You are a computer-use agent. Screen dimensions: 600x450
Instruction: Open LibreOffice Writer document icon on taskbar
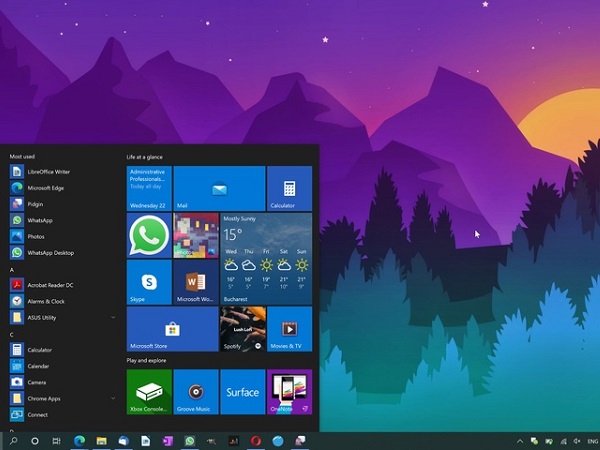145,441
